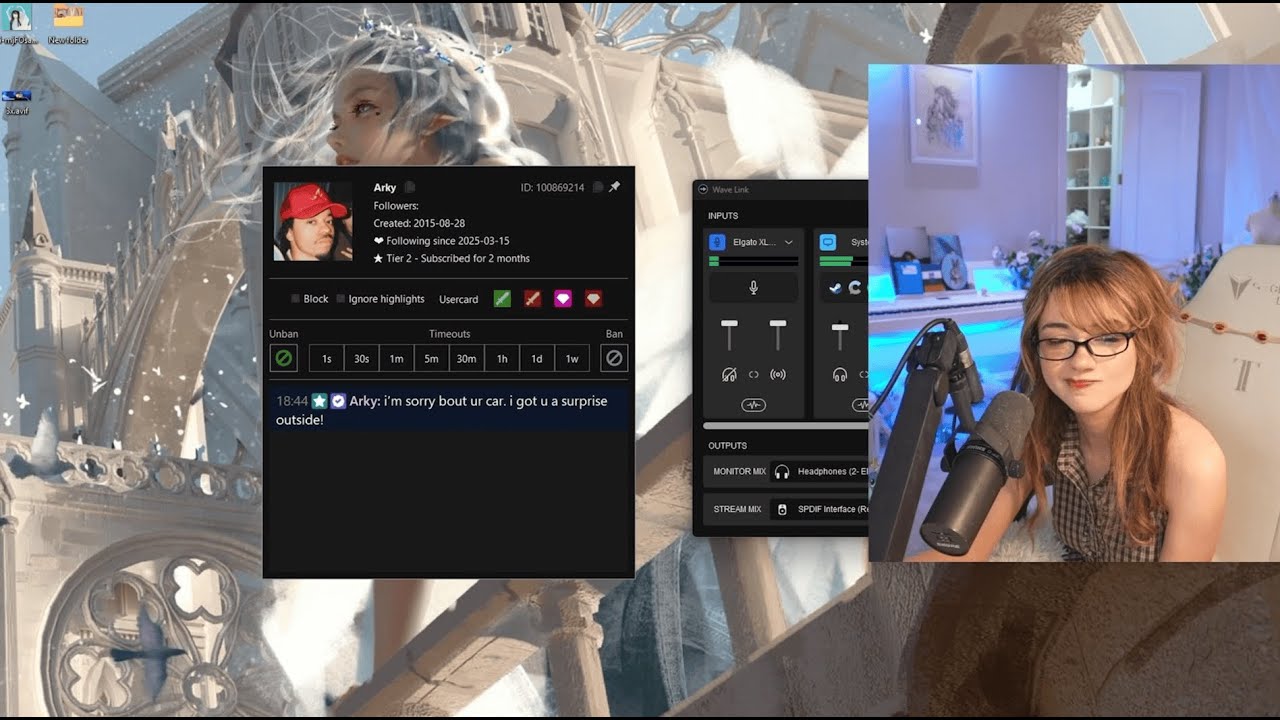The height and width of the screenshot is (720, 1280).
Task: Apply the 1s timeout
Action: (x=327, y=358)
